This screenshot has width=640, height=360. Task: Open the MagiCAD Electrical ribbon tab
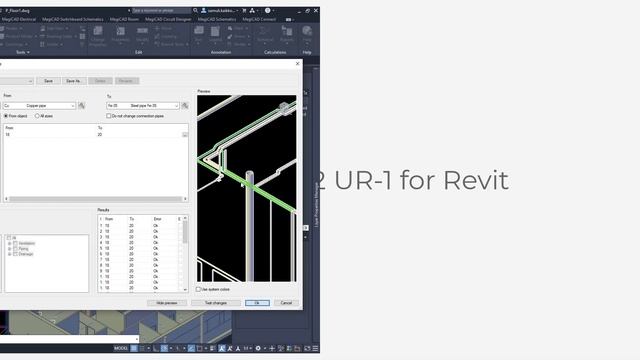coord(18,19)
